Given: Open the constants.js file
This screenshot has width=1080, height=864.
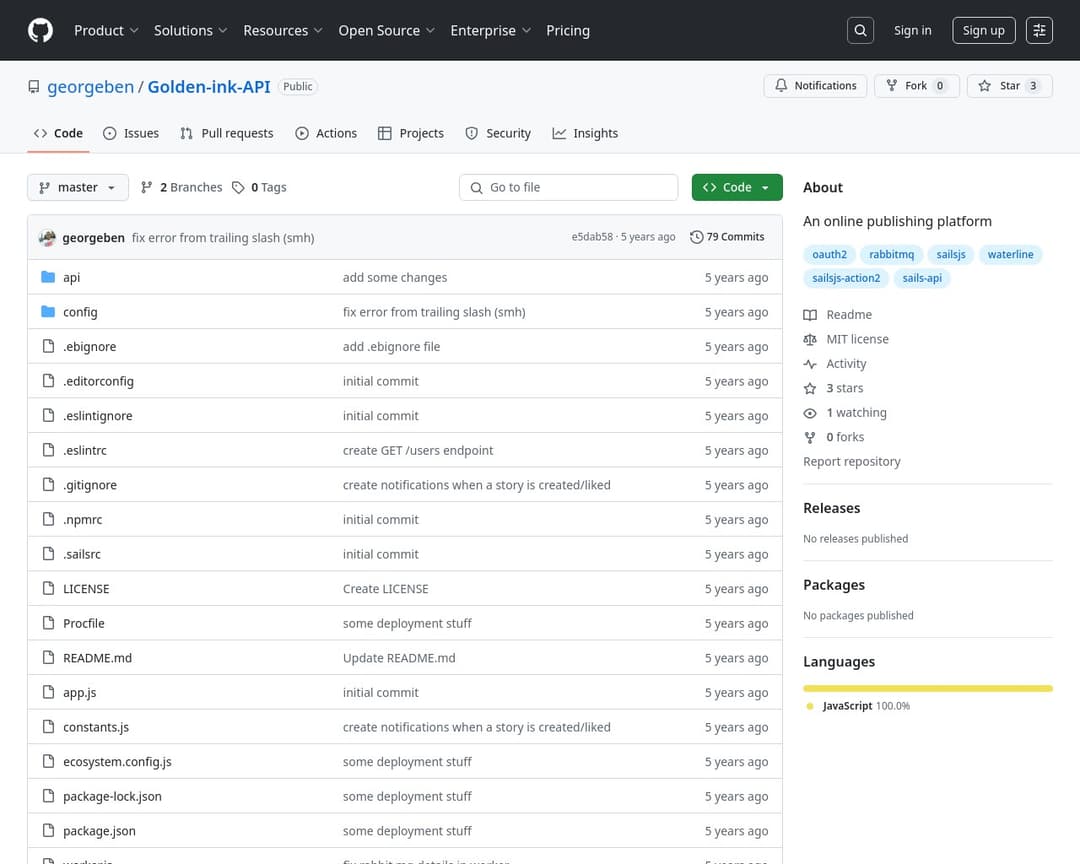Looking at the screenshot, I should click(96, 727).
